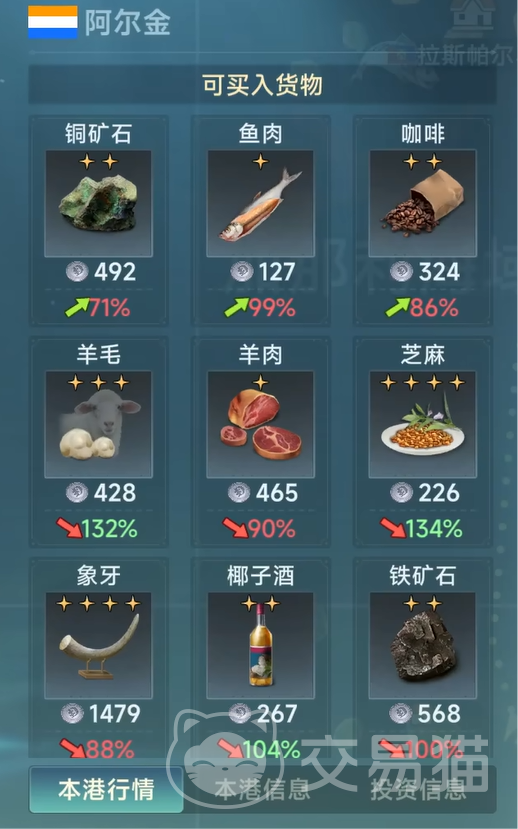This screenshot has height=829, width=518.
Task: Choose the coffee (咖啡) beans item image
Action: click(x=423, y=204)
